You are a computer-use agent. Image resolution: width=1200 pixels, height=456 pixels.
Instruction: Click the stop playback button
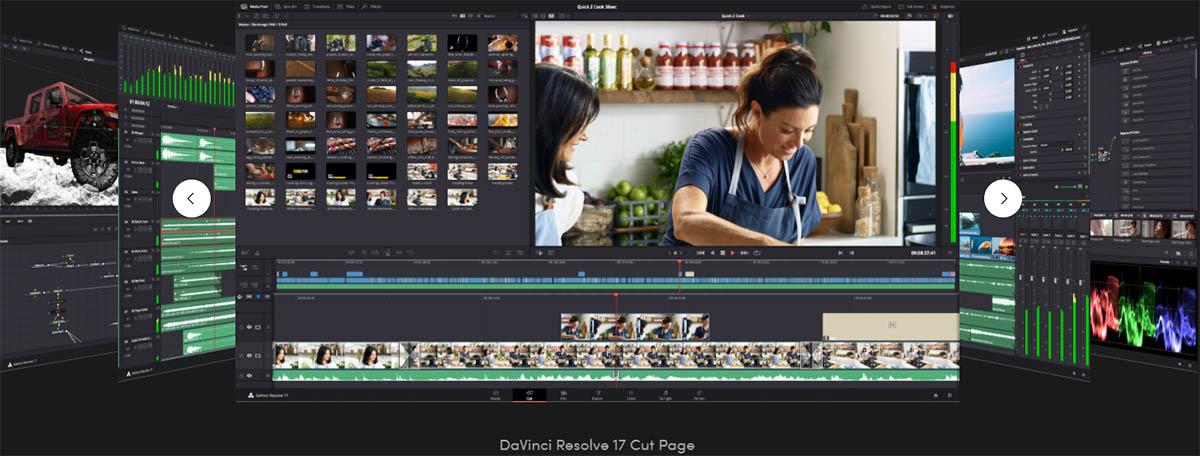click(x=722, y=253)
